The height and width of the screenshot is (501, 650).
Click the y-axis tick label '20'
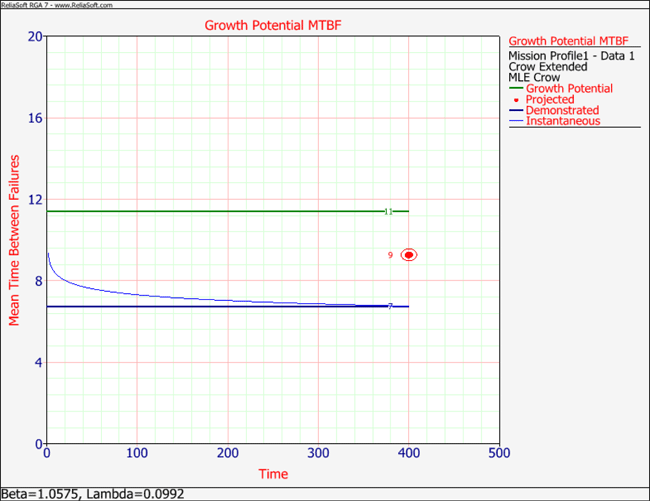35,36
